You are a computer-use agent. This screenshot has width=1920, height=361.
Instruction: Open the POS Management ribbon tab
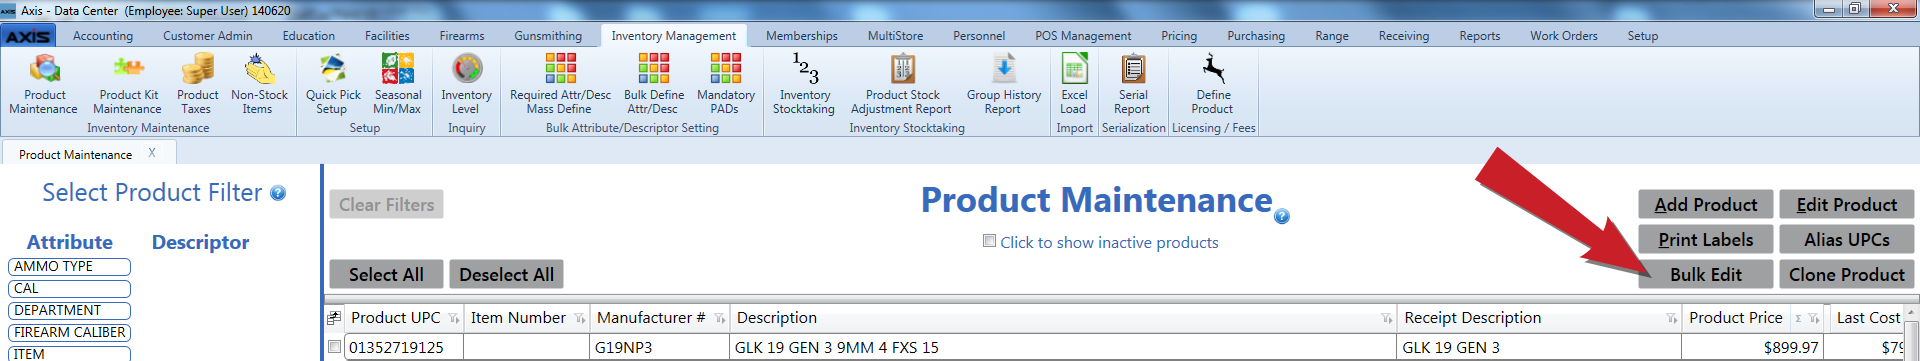click(1083, 36)
